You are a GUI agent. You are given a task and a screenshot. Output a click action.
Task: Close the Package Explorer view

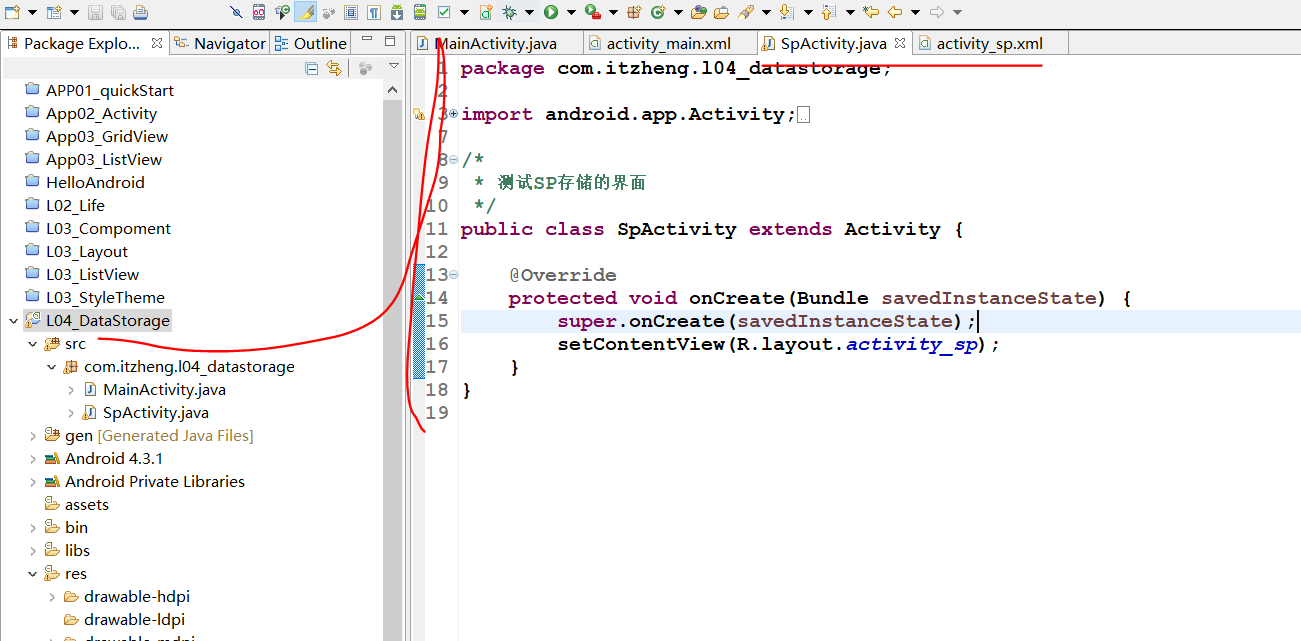(x=157, y=43)
